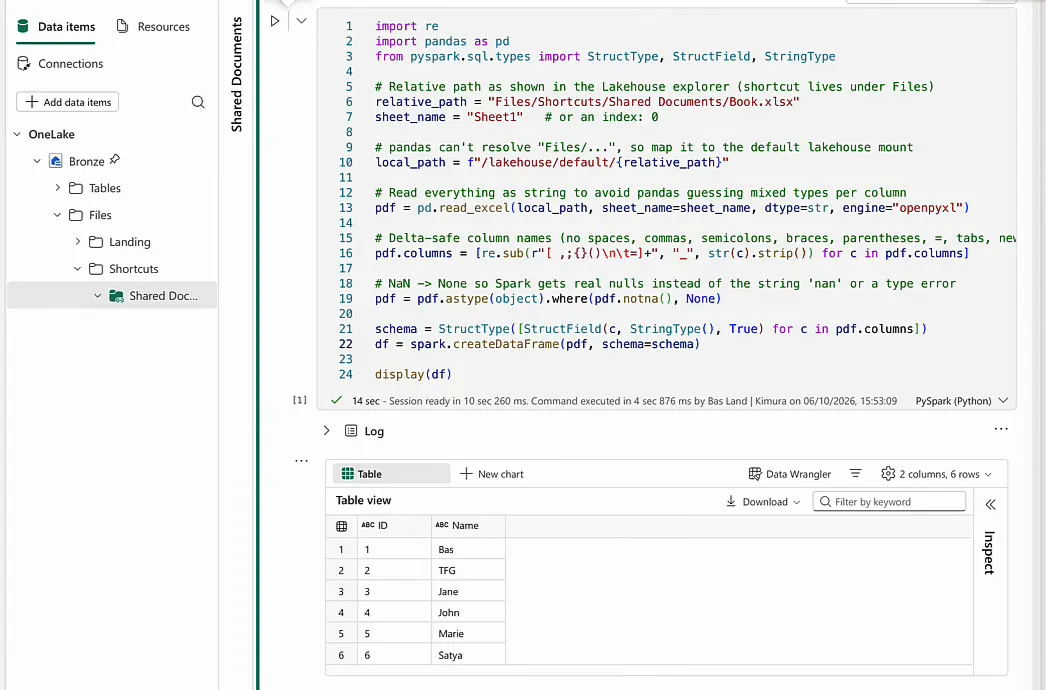The width and height of the screenshot is (1046, 690).
Task: Add a New chart
Action: (492, 474)
